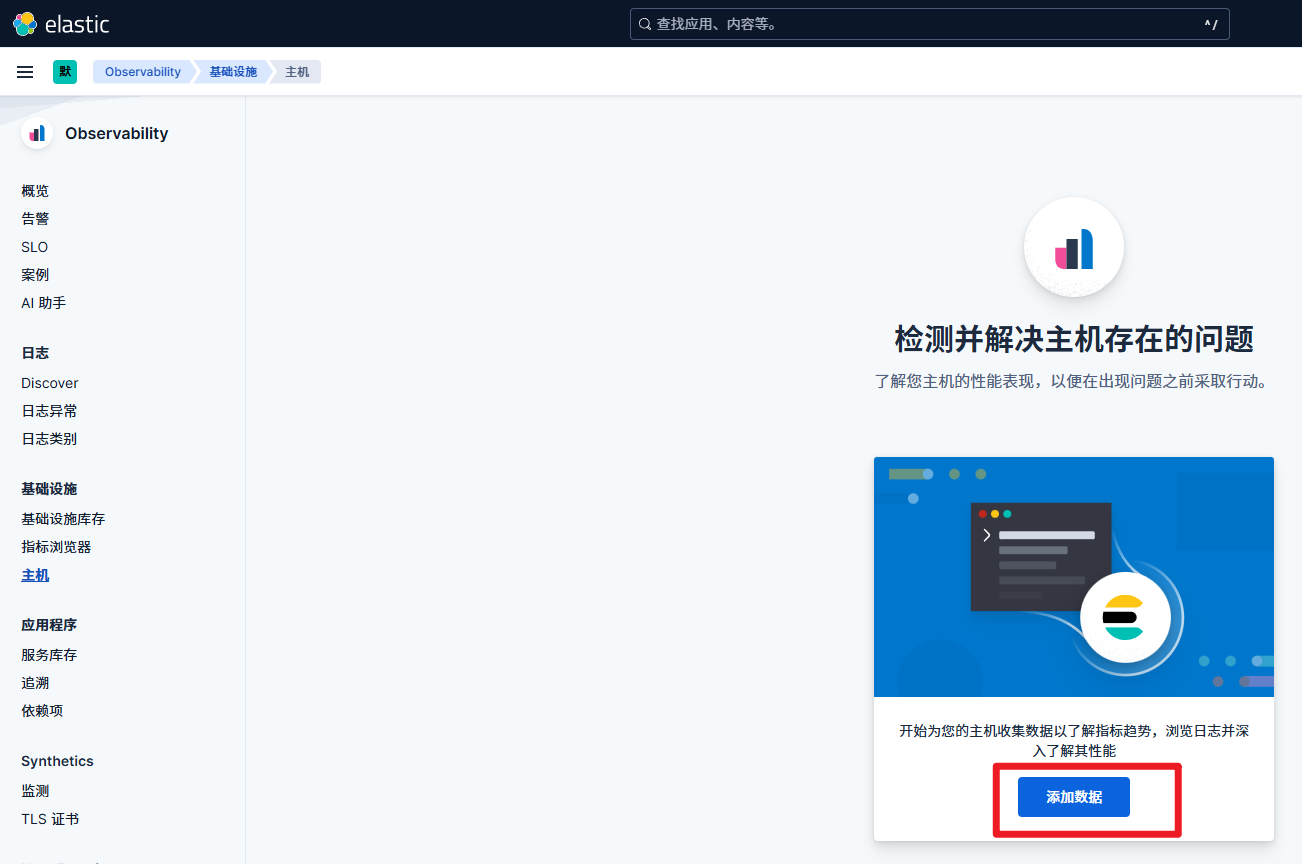Click the 应用程序 section heading

pos(49,625)
